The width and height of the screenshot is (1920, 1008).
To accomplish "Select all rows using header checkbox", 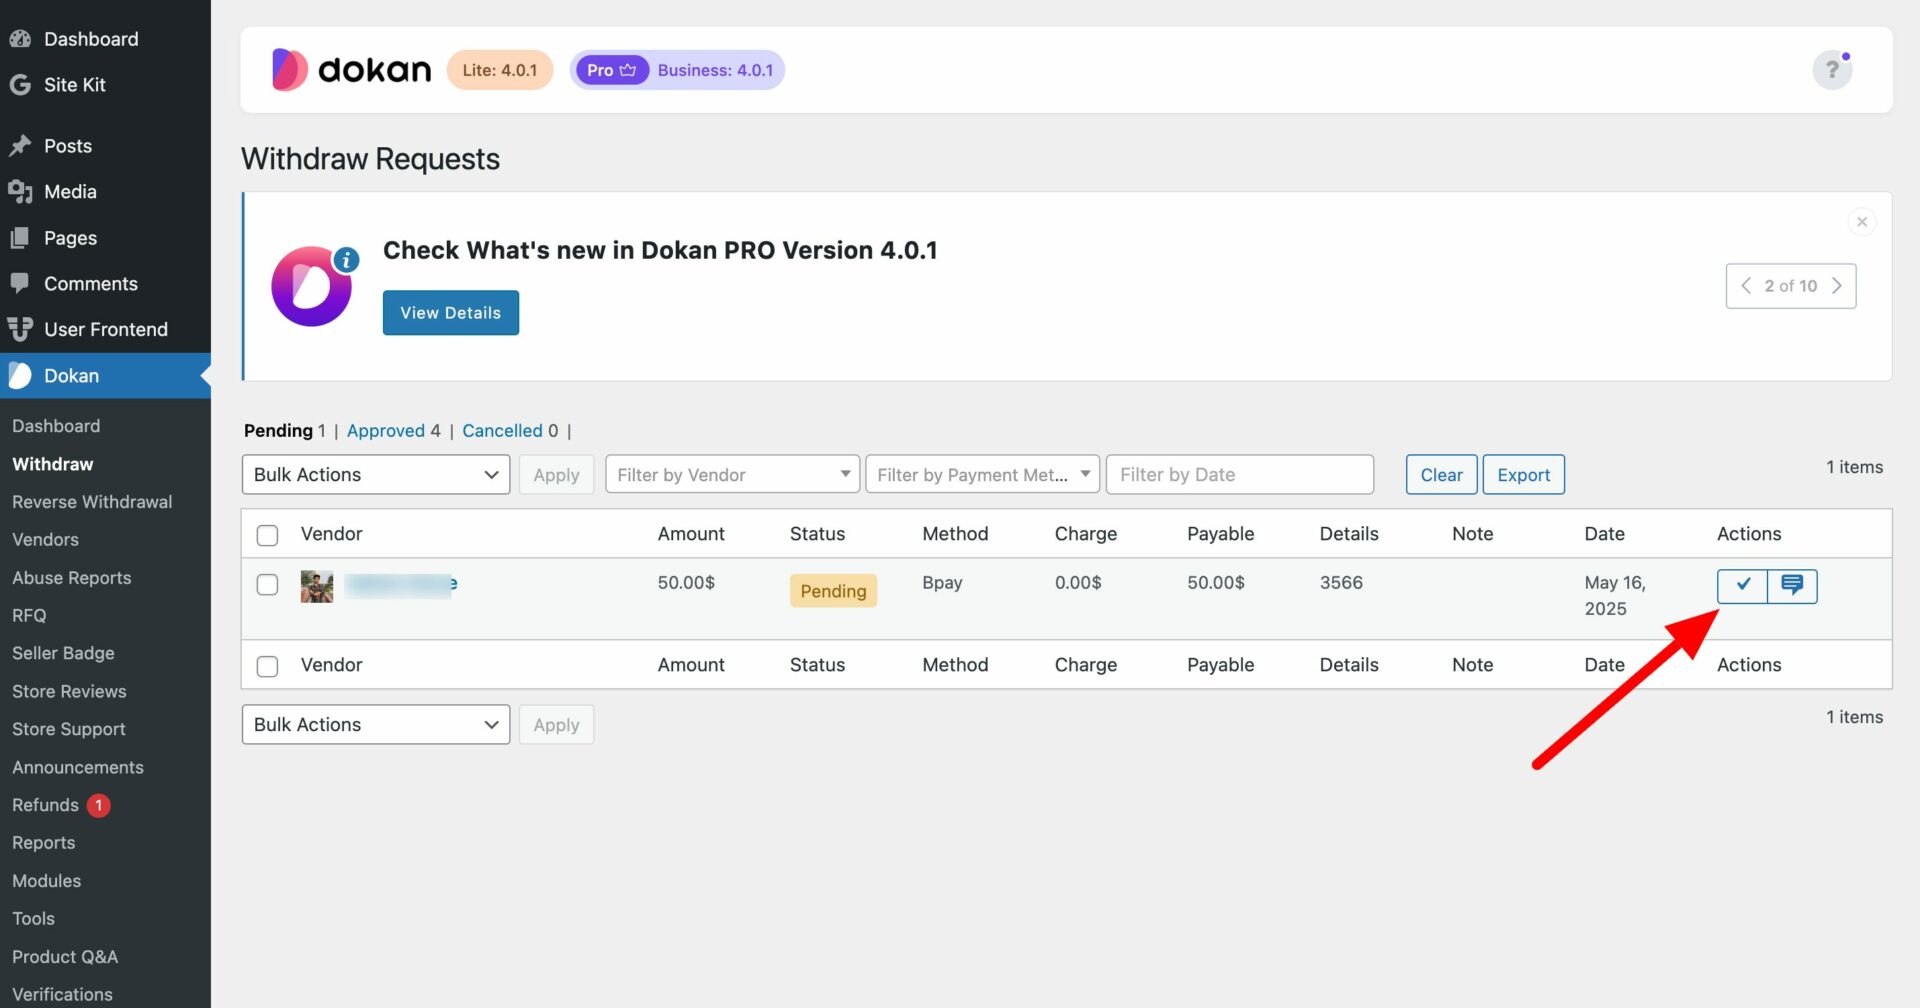I will click(267, 535).
